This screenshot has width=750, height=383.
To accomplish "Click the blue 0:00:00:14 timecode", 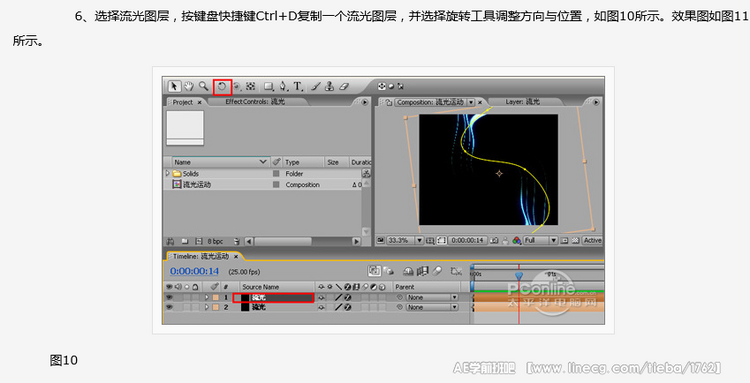I will [194, 272].
